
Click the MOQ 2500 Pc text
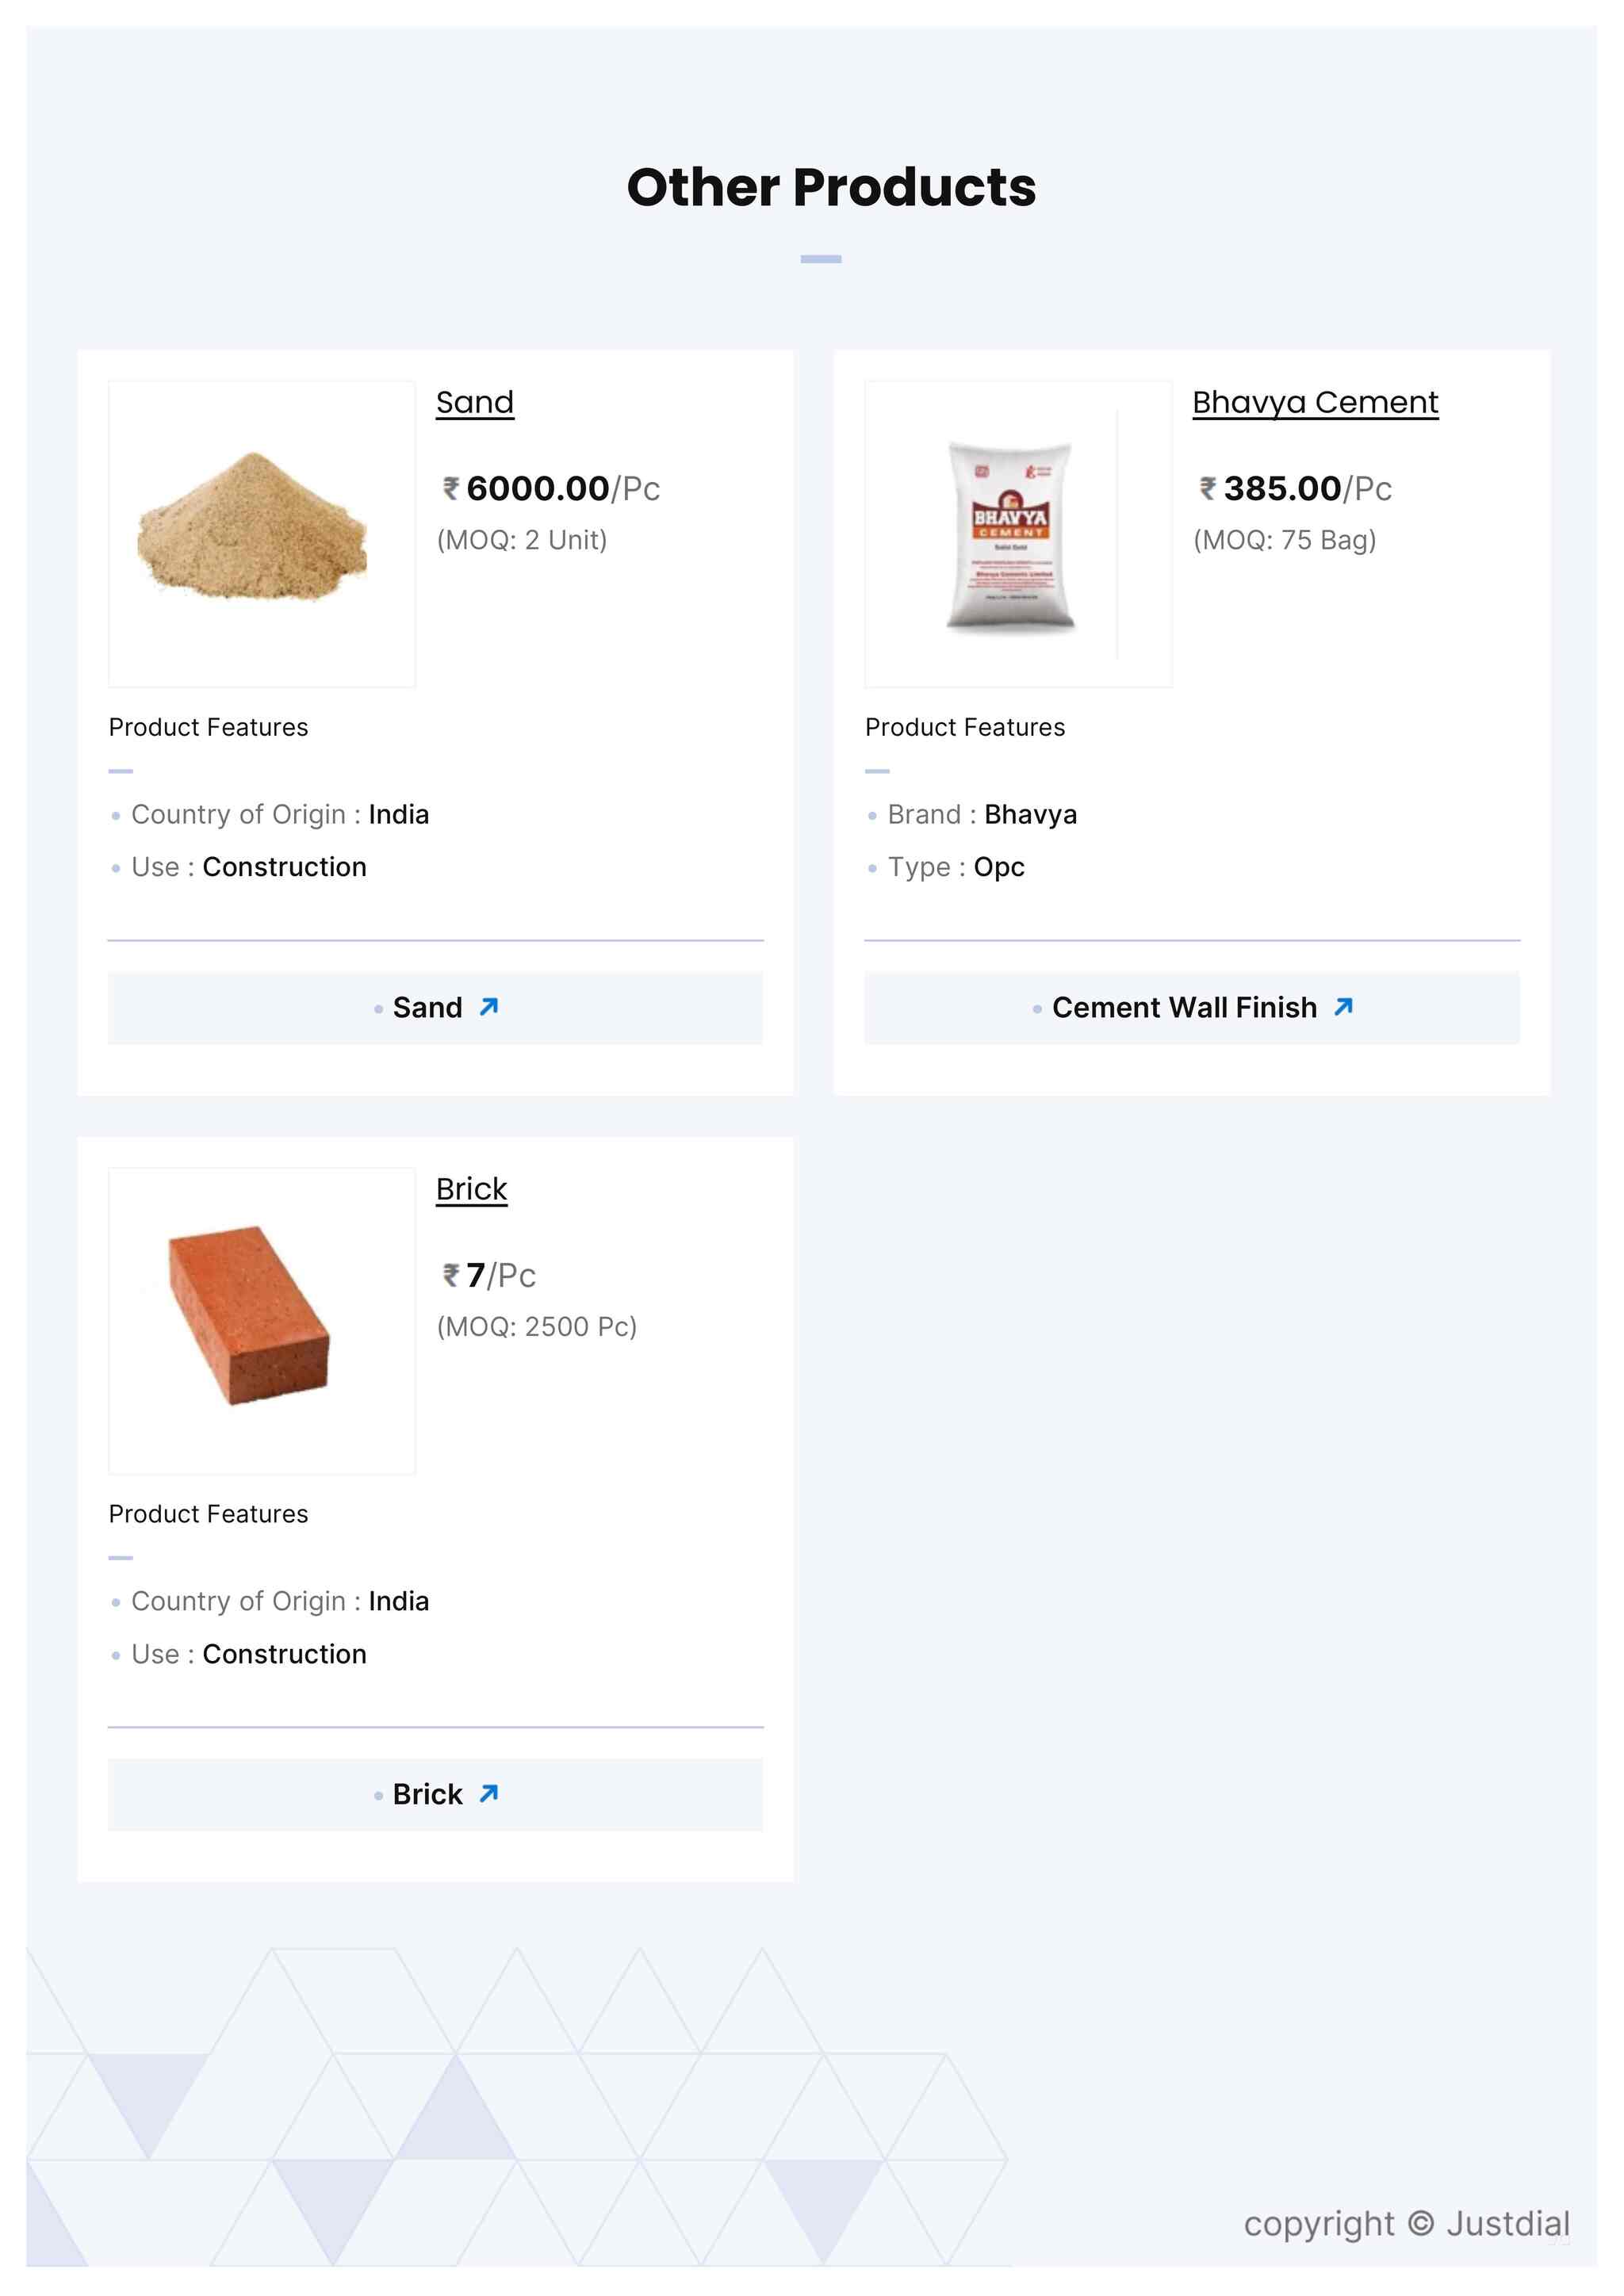click(x=536, y=1327)
